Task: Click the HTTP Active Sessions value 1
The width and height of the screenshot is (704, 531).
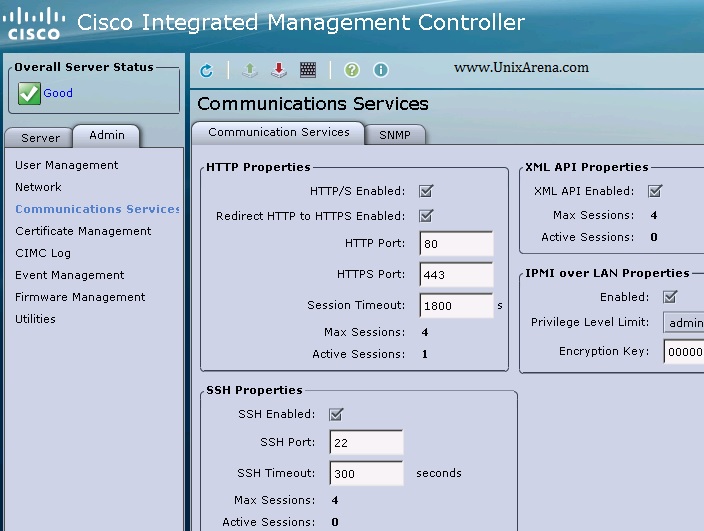Action: pyautogui.click(x=425, y=355)
